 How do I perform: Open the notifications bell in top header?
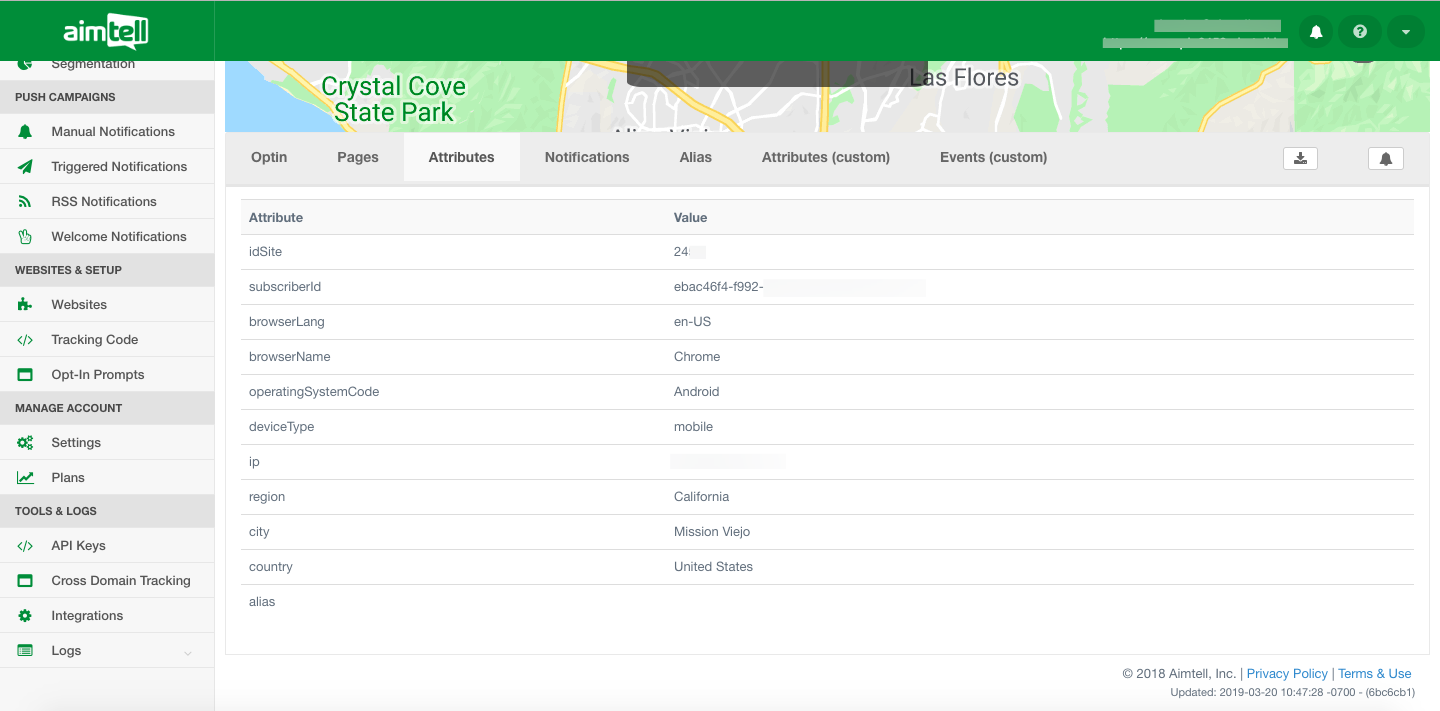point(1316,32)
